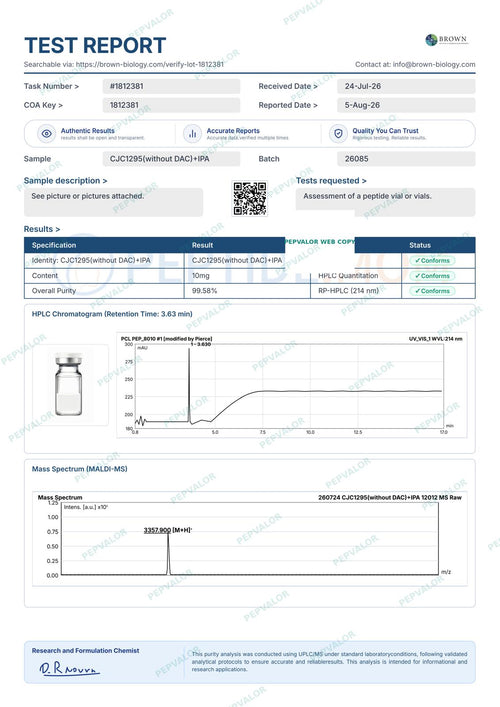Click the Sample field CJC1295(without DAC)+IPA

[x=171, y=159]
